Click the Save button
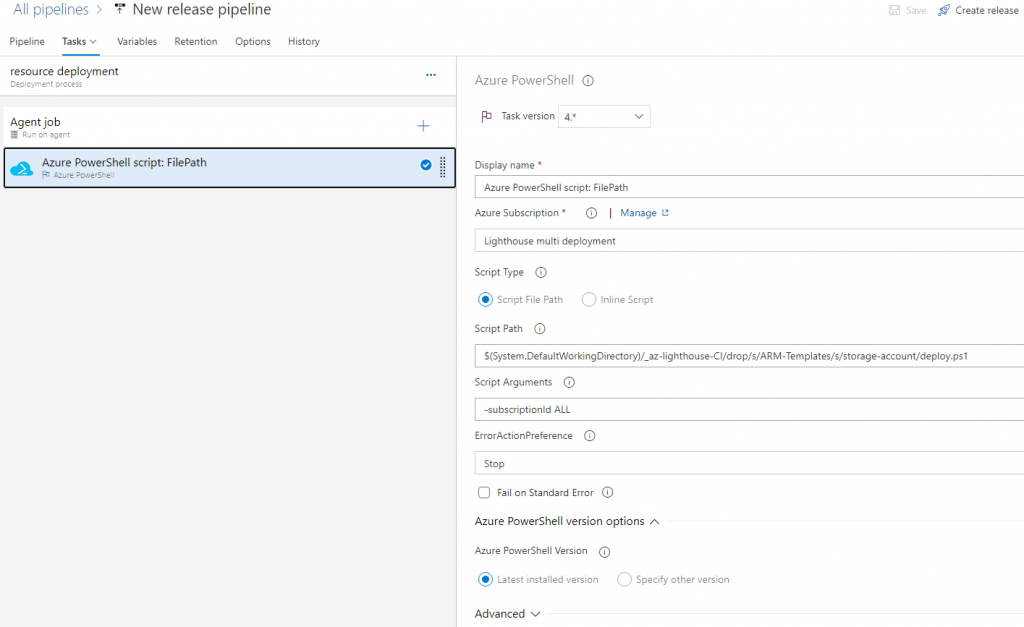1024x627 pixels. pos(908,10)
